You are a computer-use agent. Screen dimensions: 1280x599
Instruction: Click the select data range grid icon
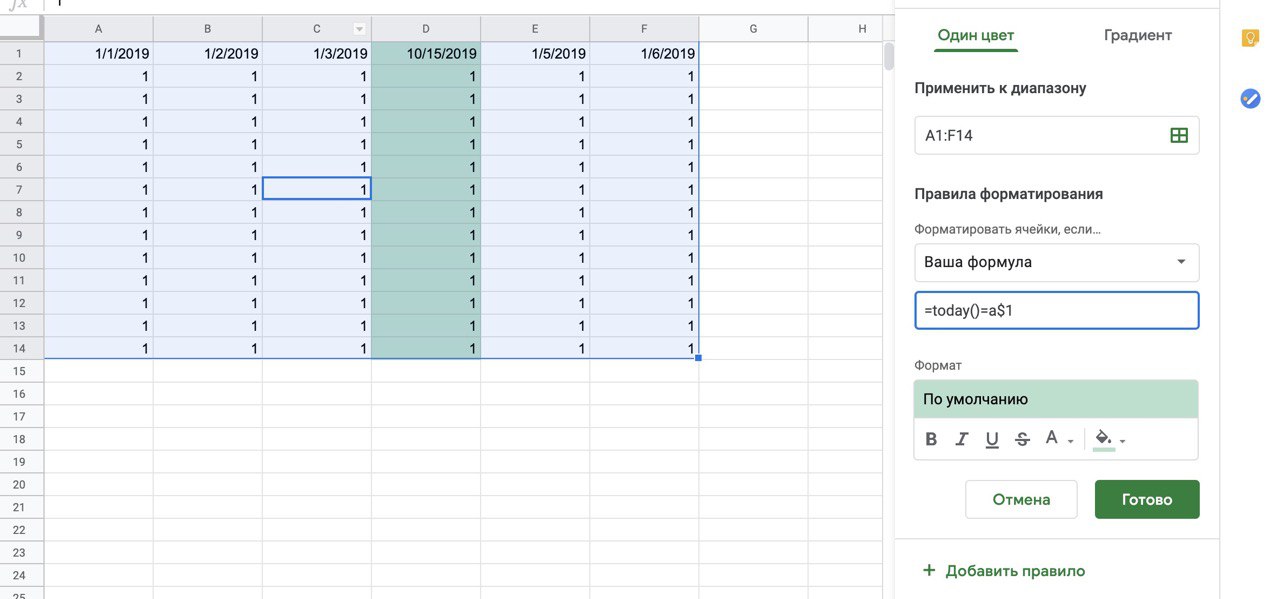(x=1179, y=135)
